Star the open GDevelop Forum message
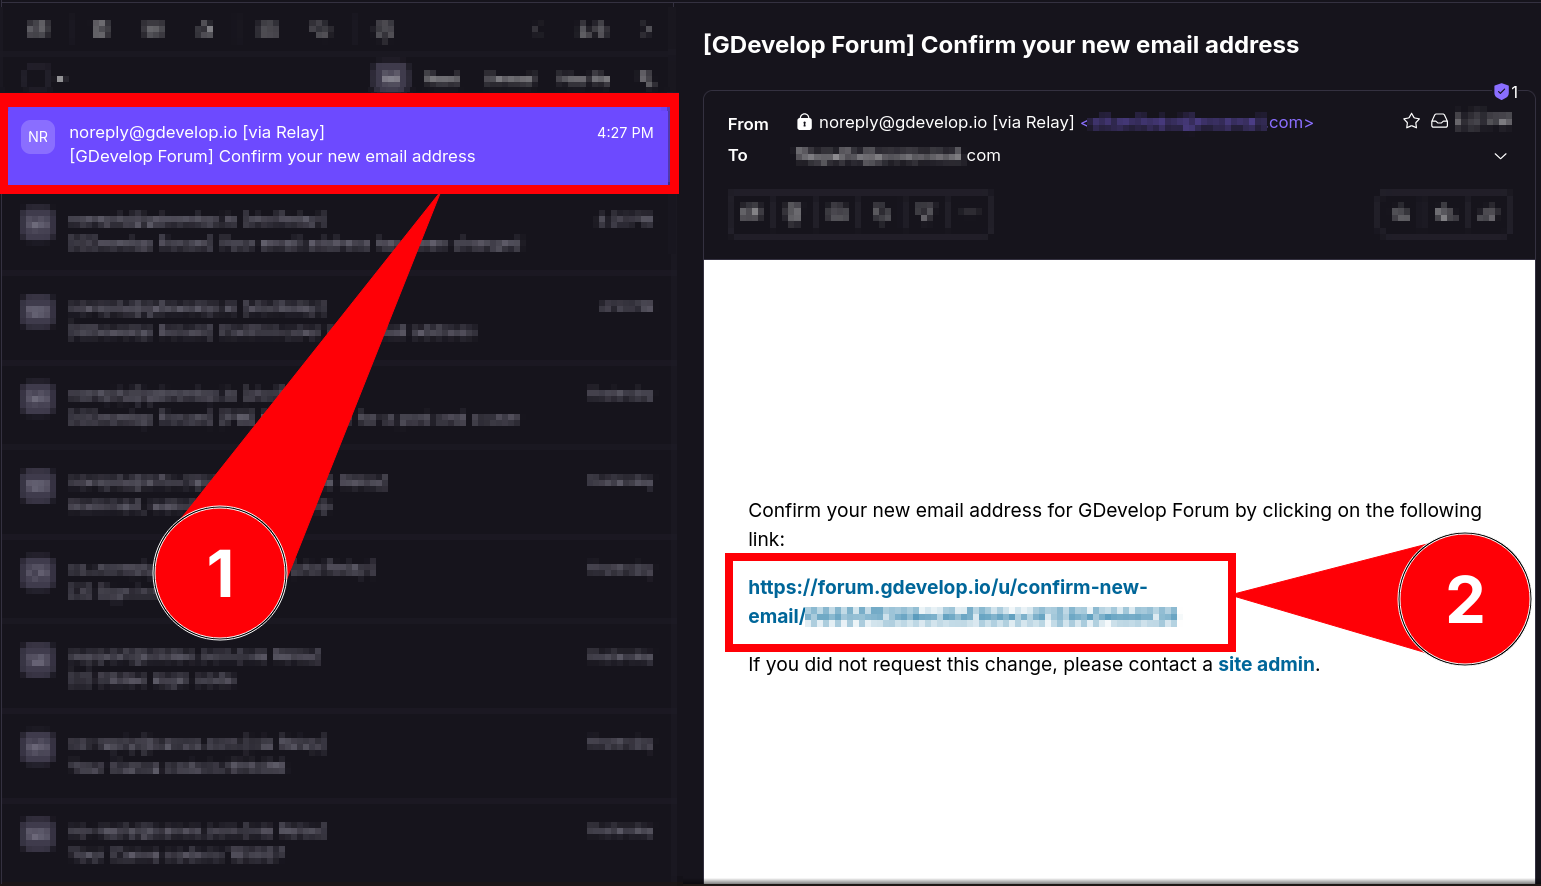The image size is (1541, 886). (1411, 121)
